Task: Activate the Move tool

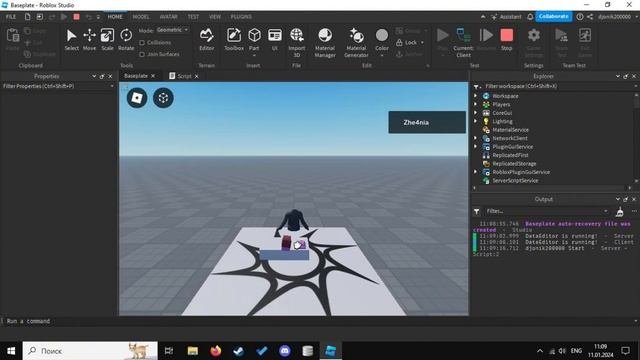Action: pos(89,40)
